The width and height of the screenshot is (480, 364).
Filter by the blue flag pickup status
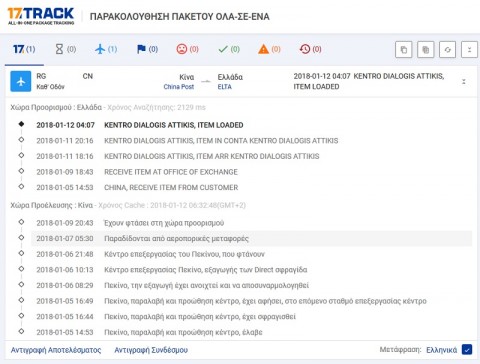pyautogui.click(x=147, y=49)
